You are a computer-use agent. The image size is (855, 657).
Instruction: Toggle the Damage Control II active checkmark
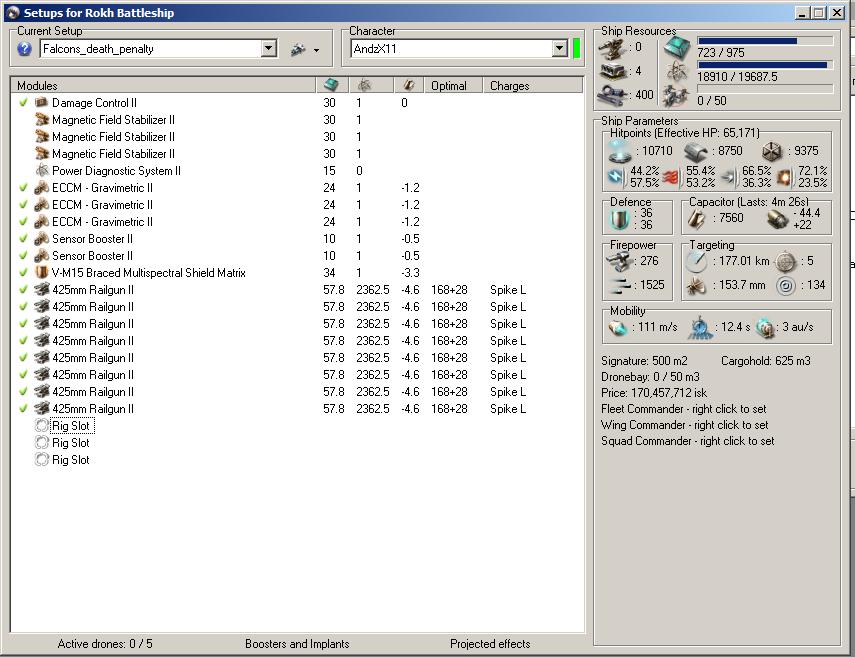pos(24,103)
